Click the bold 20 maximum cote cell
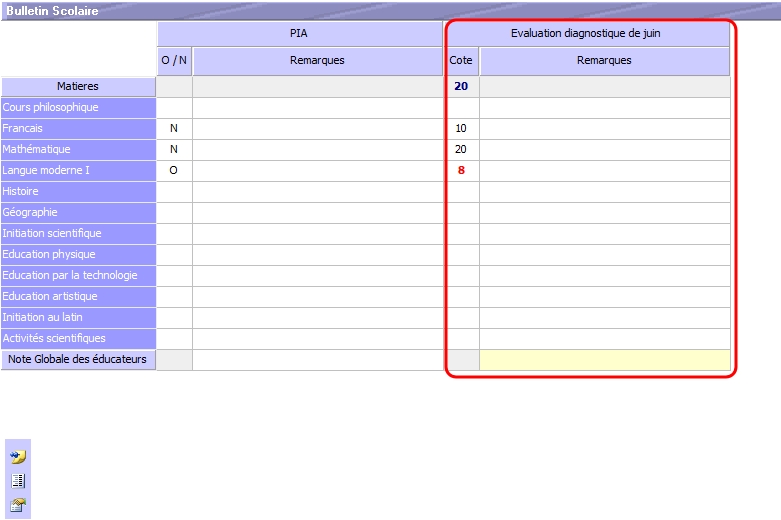781x520 pixels. (461, 87)
